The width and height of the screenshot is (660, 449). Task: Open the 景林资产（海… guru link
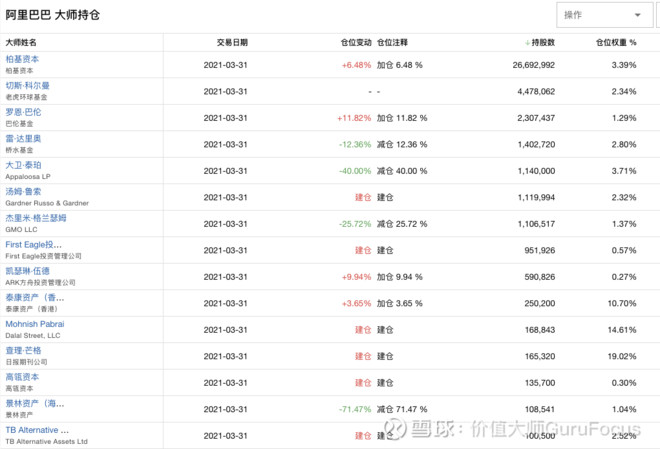point(35,404)
